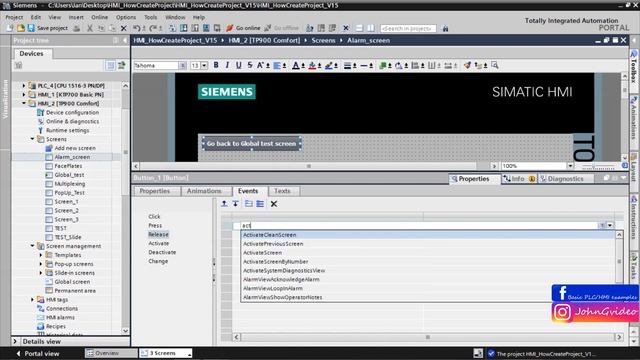640x360 pixels.
Task: Click the font color A icon
Action: (x=296, y=65)
